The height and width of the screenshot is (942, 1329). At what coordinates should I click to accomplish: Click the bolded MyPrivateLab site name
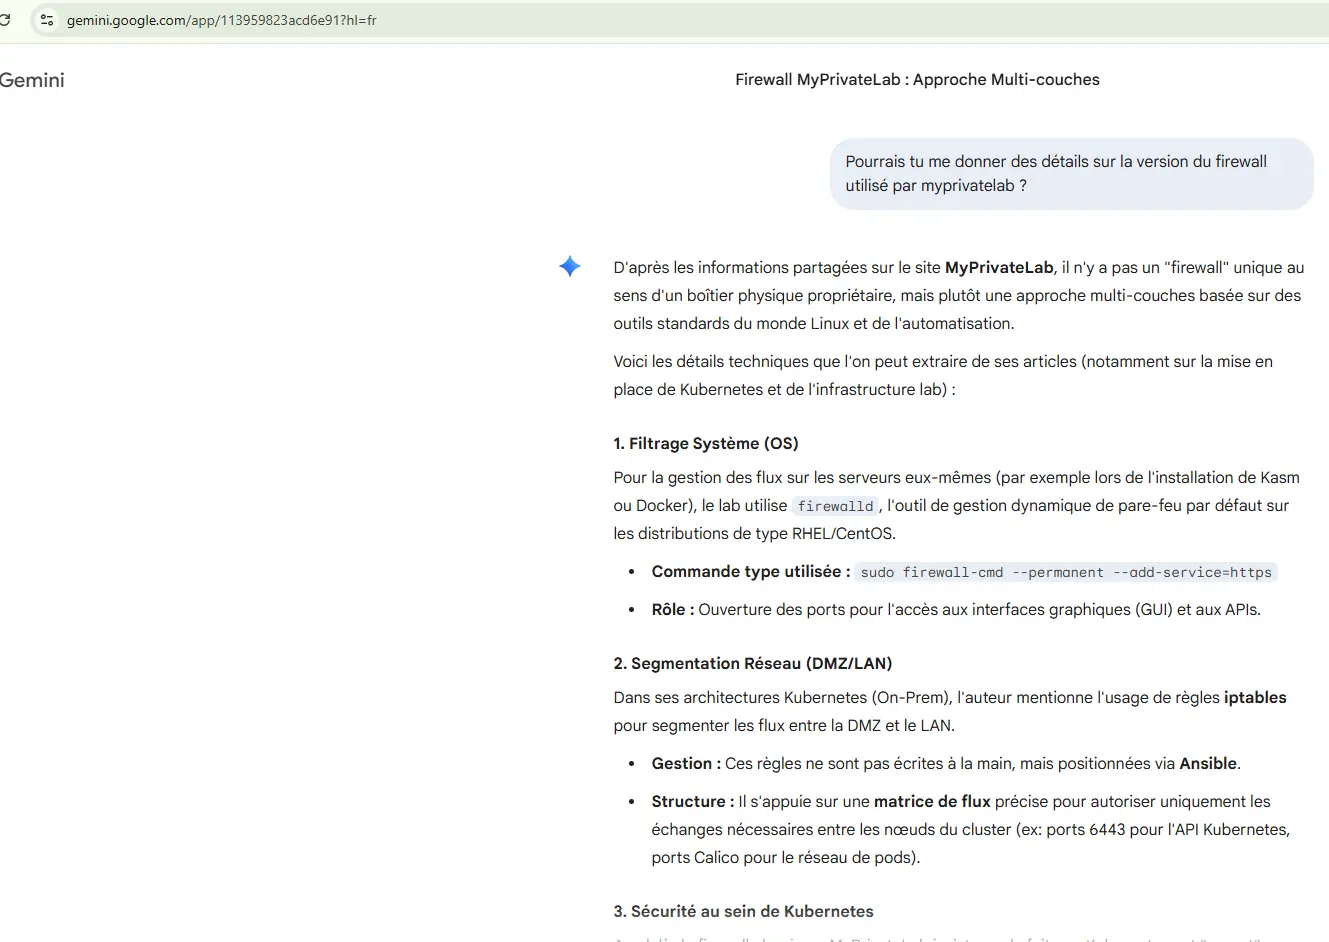[999, 267]
